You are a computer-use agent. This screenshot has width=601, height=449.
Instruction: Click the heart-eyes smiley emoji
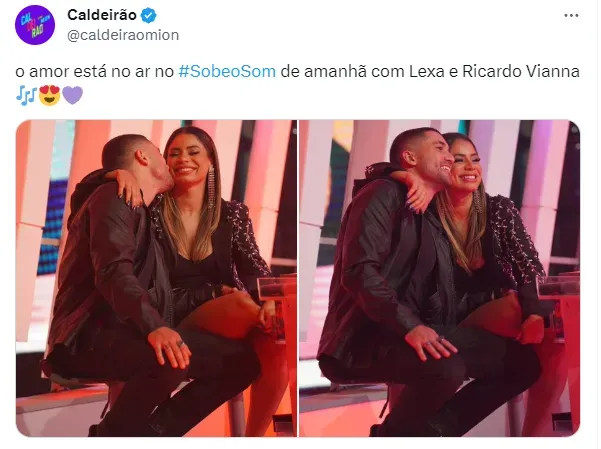tap(49, 95)
